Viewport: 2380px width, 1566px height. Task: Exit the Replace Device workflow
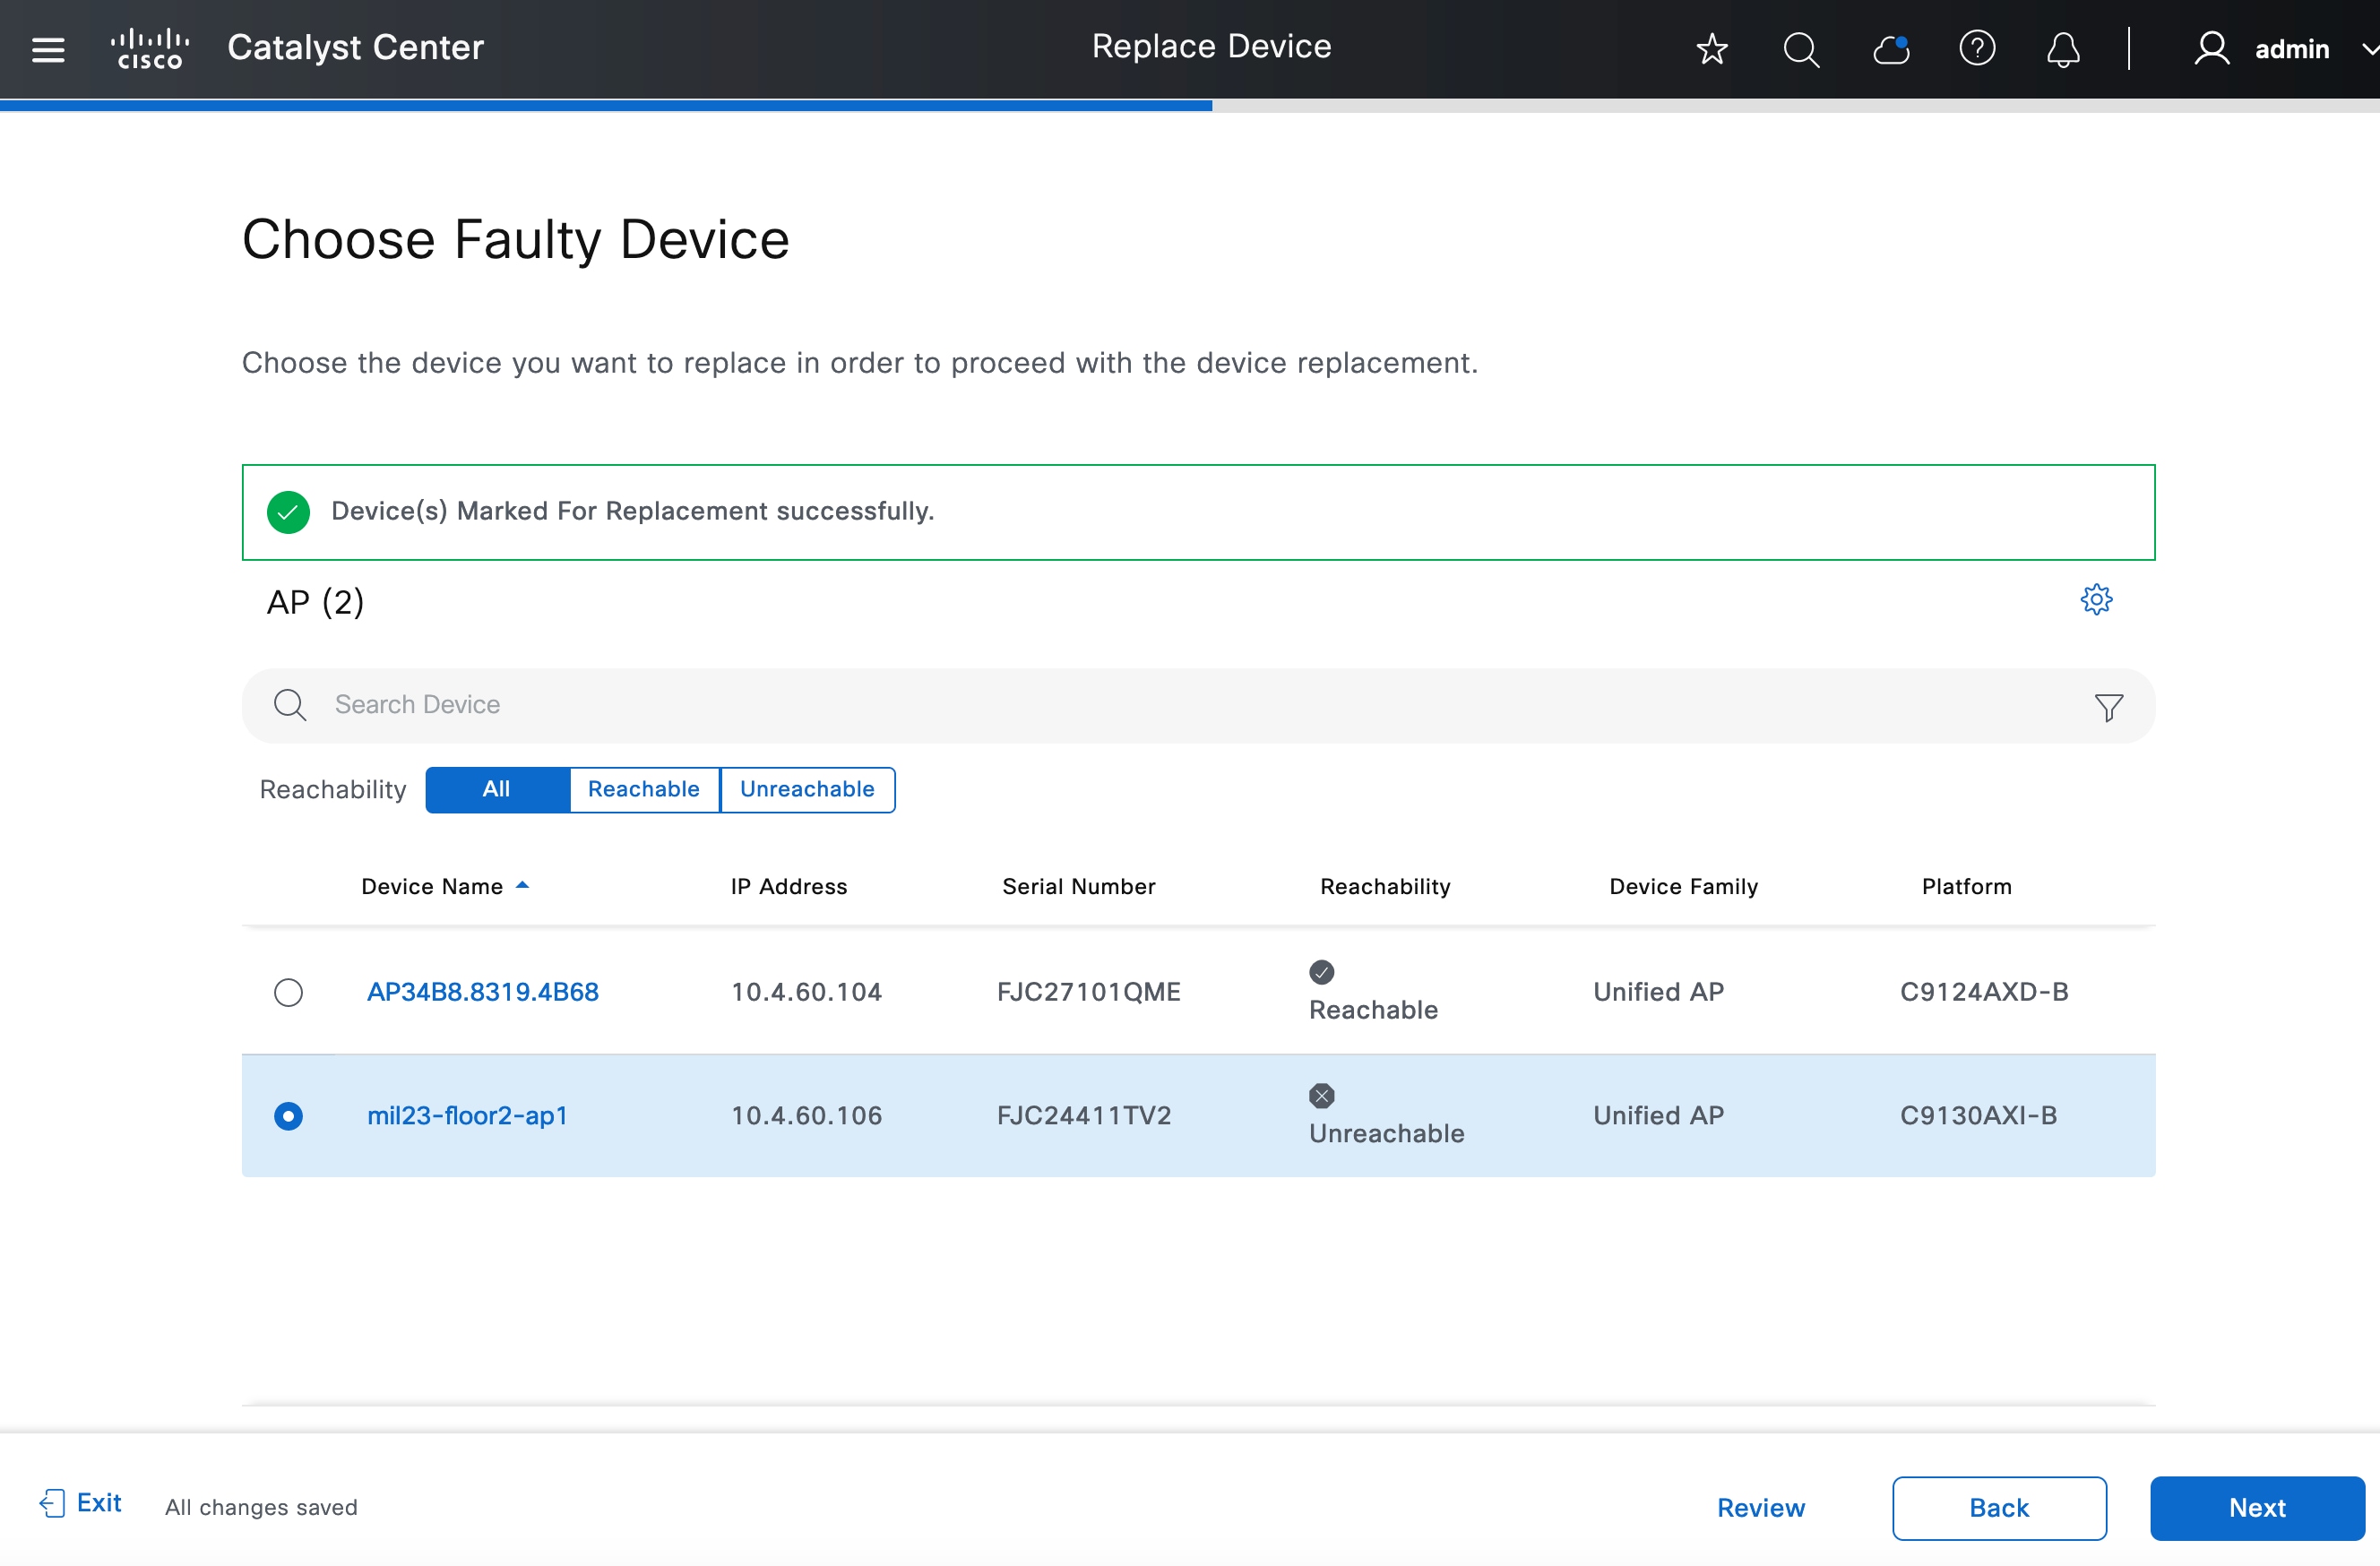pos(82,1503)
